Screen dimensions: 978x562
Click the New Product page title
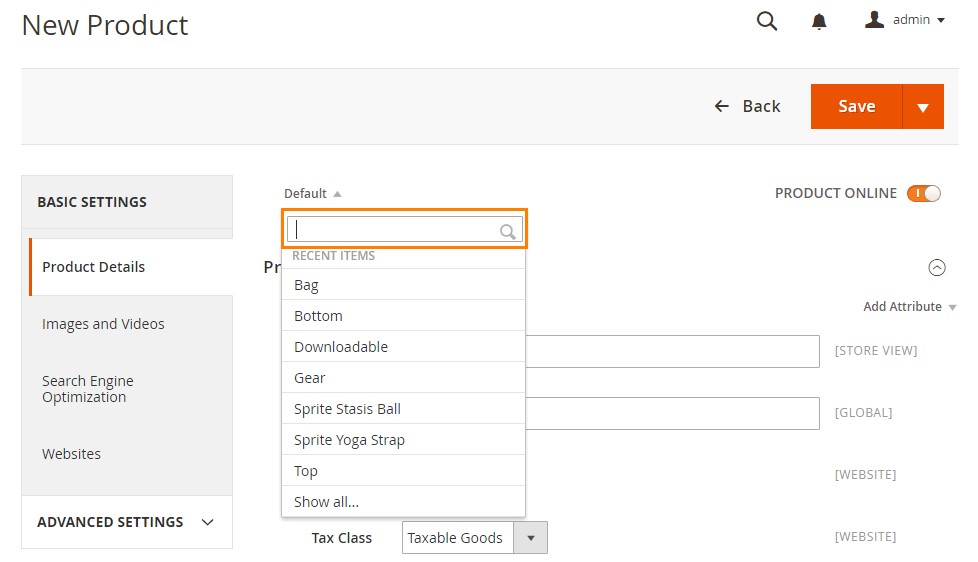[105, 26]
